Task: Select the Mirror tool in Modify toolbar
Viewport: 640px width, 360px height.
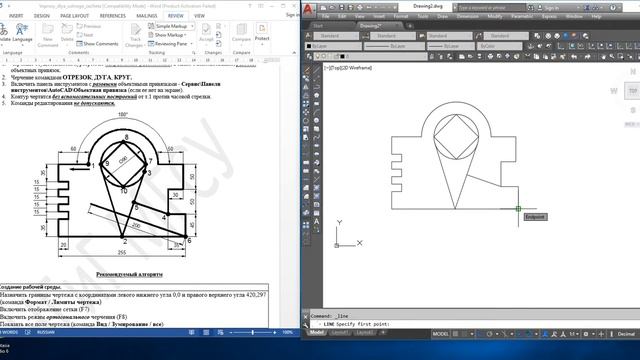Action: pyautogui.click(x=306, y=87)
